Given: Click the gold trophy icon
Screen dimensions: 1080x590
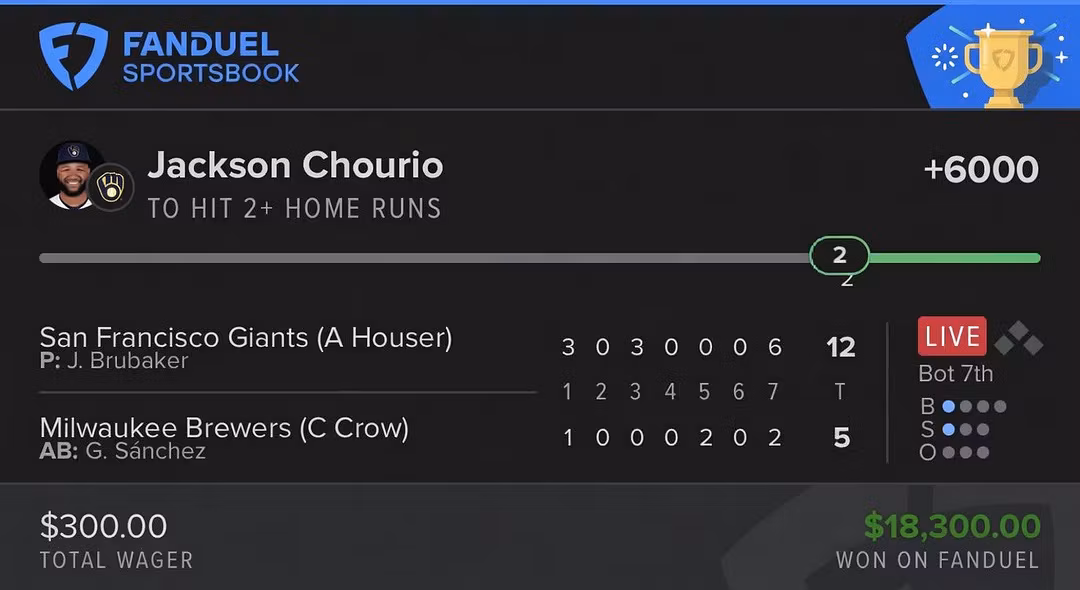Looking at the screenshot, I should 1004,67.
